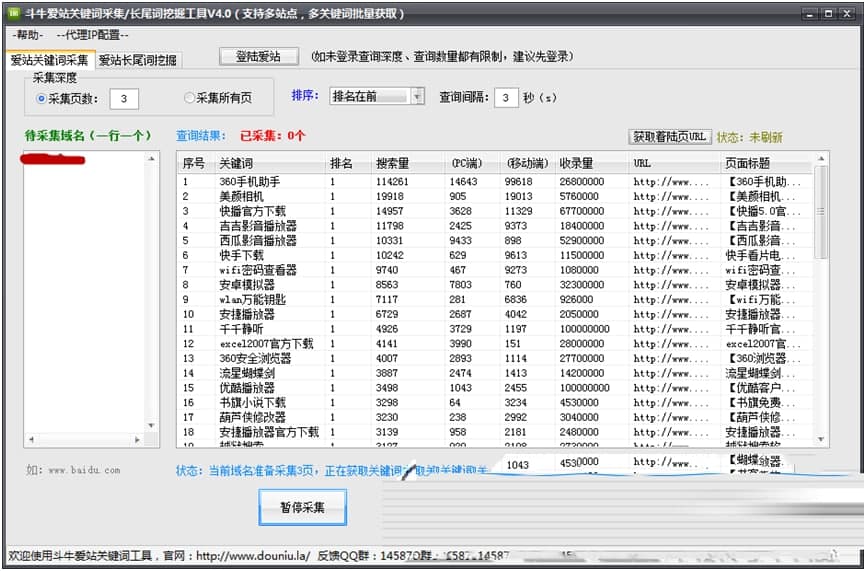Switch to 爱站长尾词挖掘 tab

point(138,60)
